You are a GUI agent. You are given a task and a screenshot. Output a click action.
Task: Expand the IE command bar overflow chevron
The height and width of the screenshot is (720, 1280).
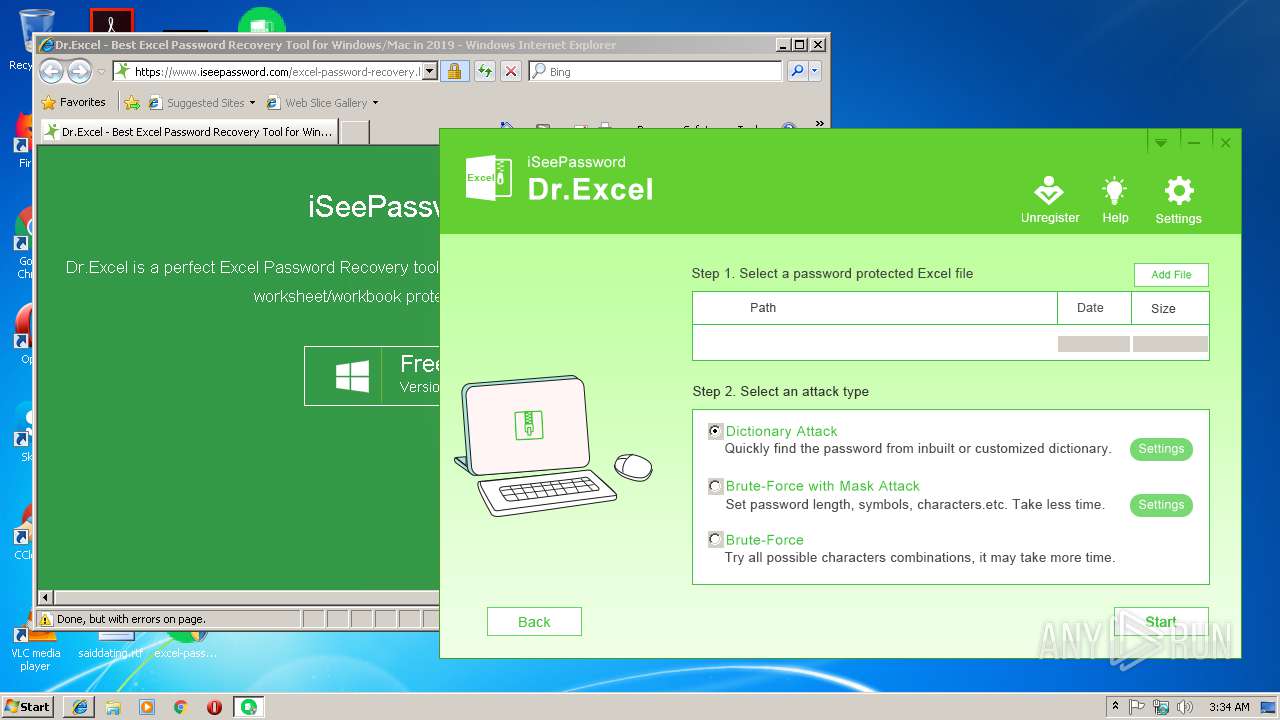tap(820, 124)
